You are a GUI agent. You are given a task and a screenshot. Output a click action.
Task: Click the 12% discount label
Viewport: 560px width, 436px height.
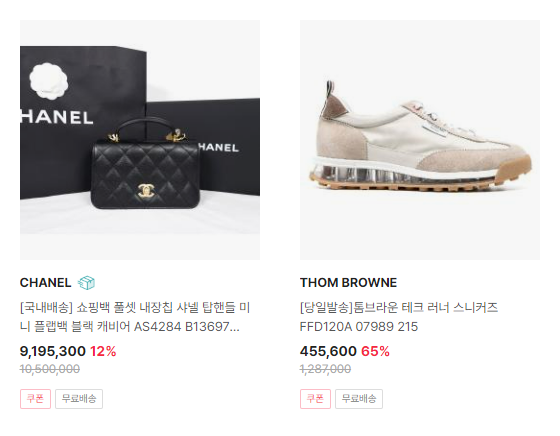click(103, 351)
